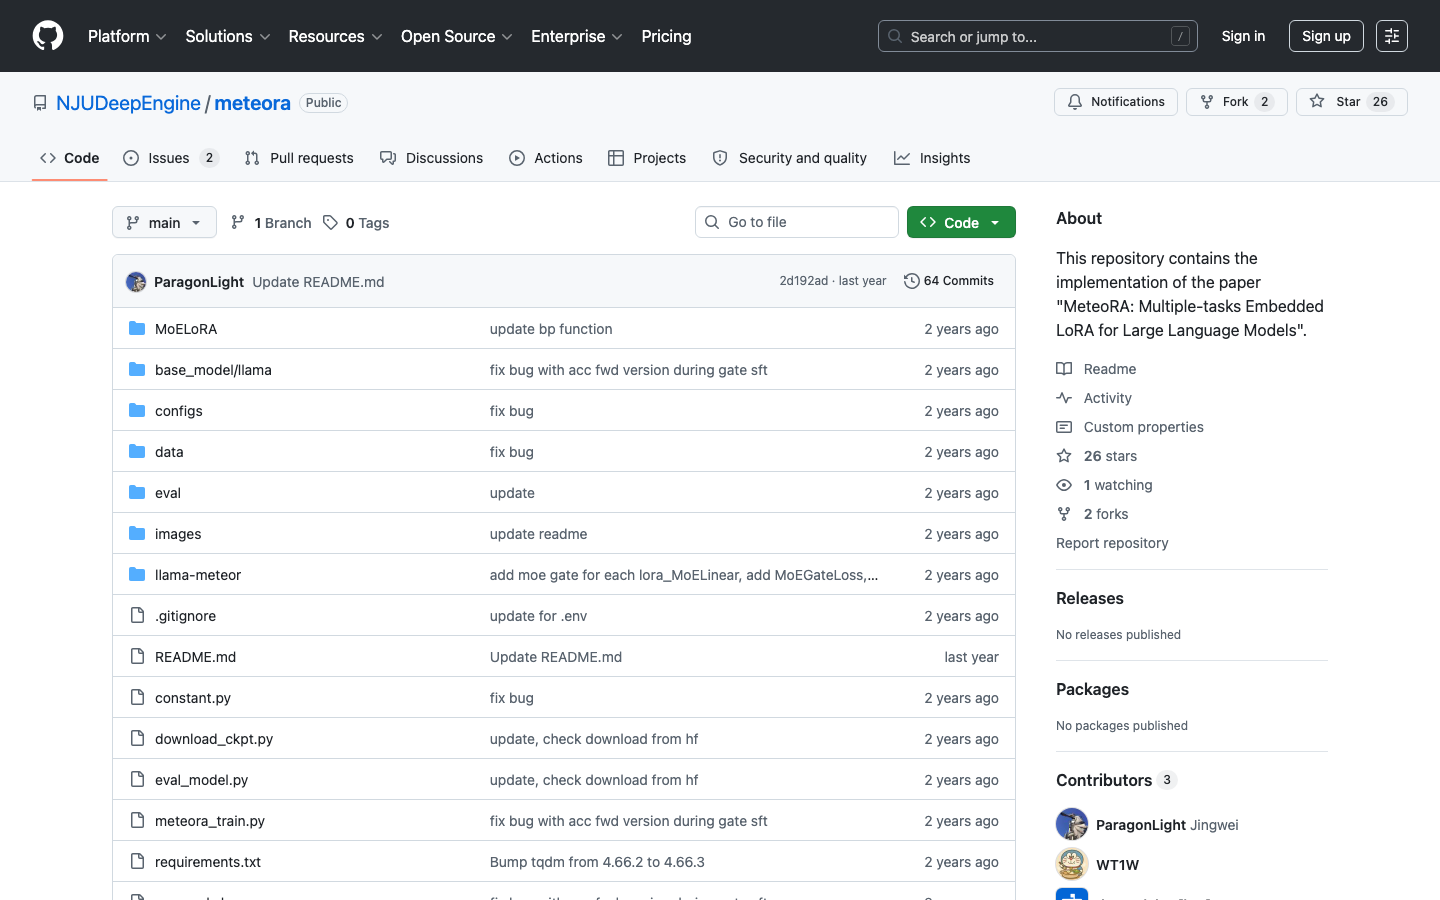Open the main branch selector dropdown
Screen dimensions: 1440x900
click(164, 222)
